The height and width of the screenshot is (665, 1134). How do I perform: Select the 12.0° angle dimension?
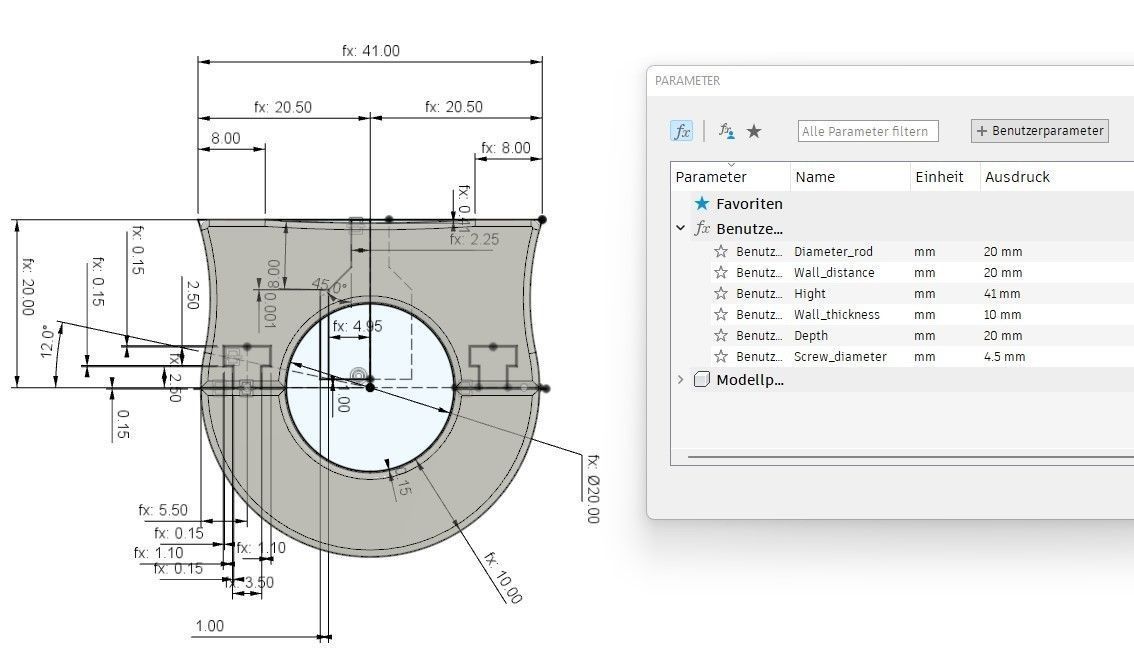(48, 341)
